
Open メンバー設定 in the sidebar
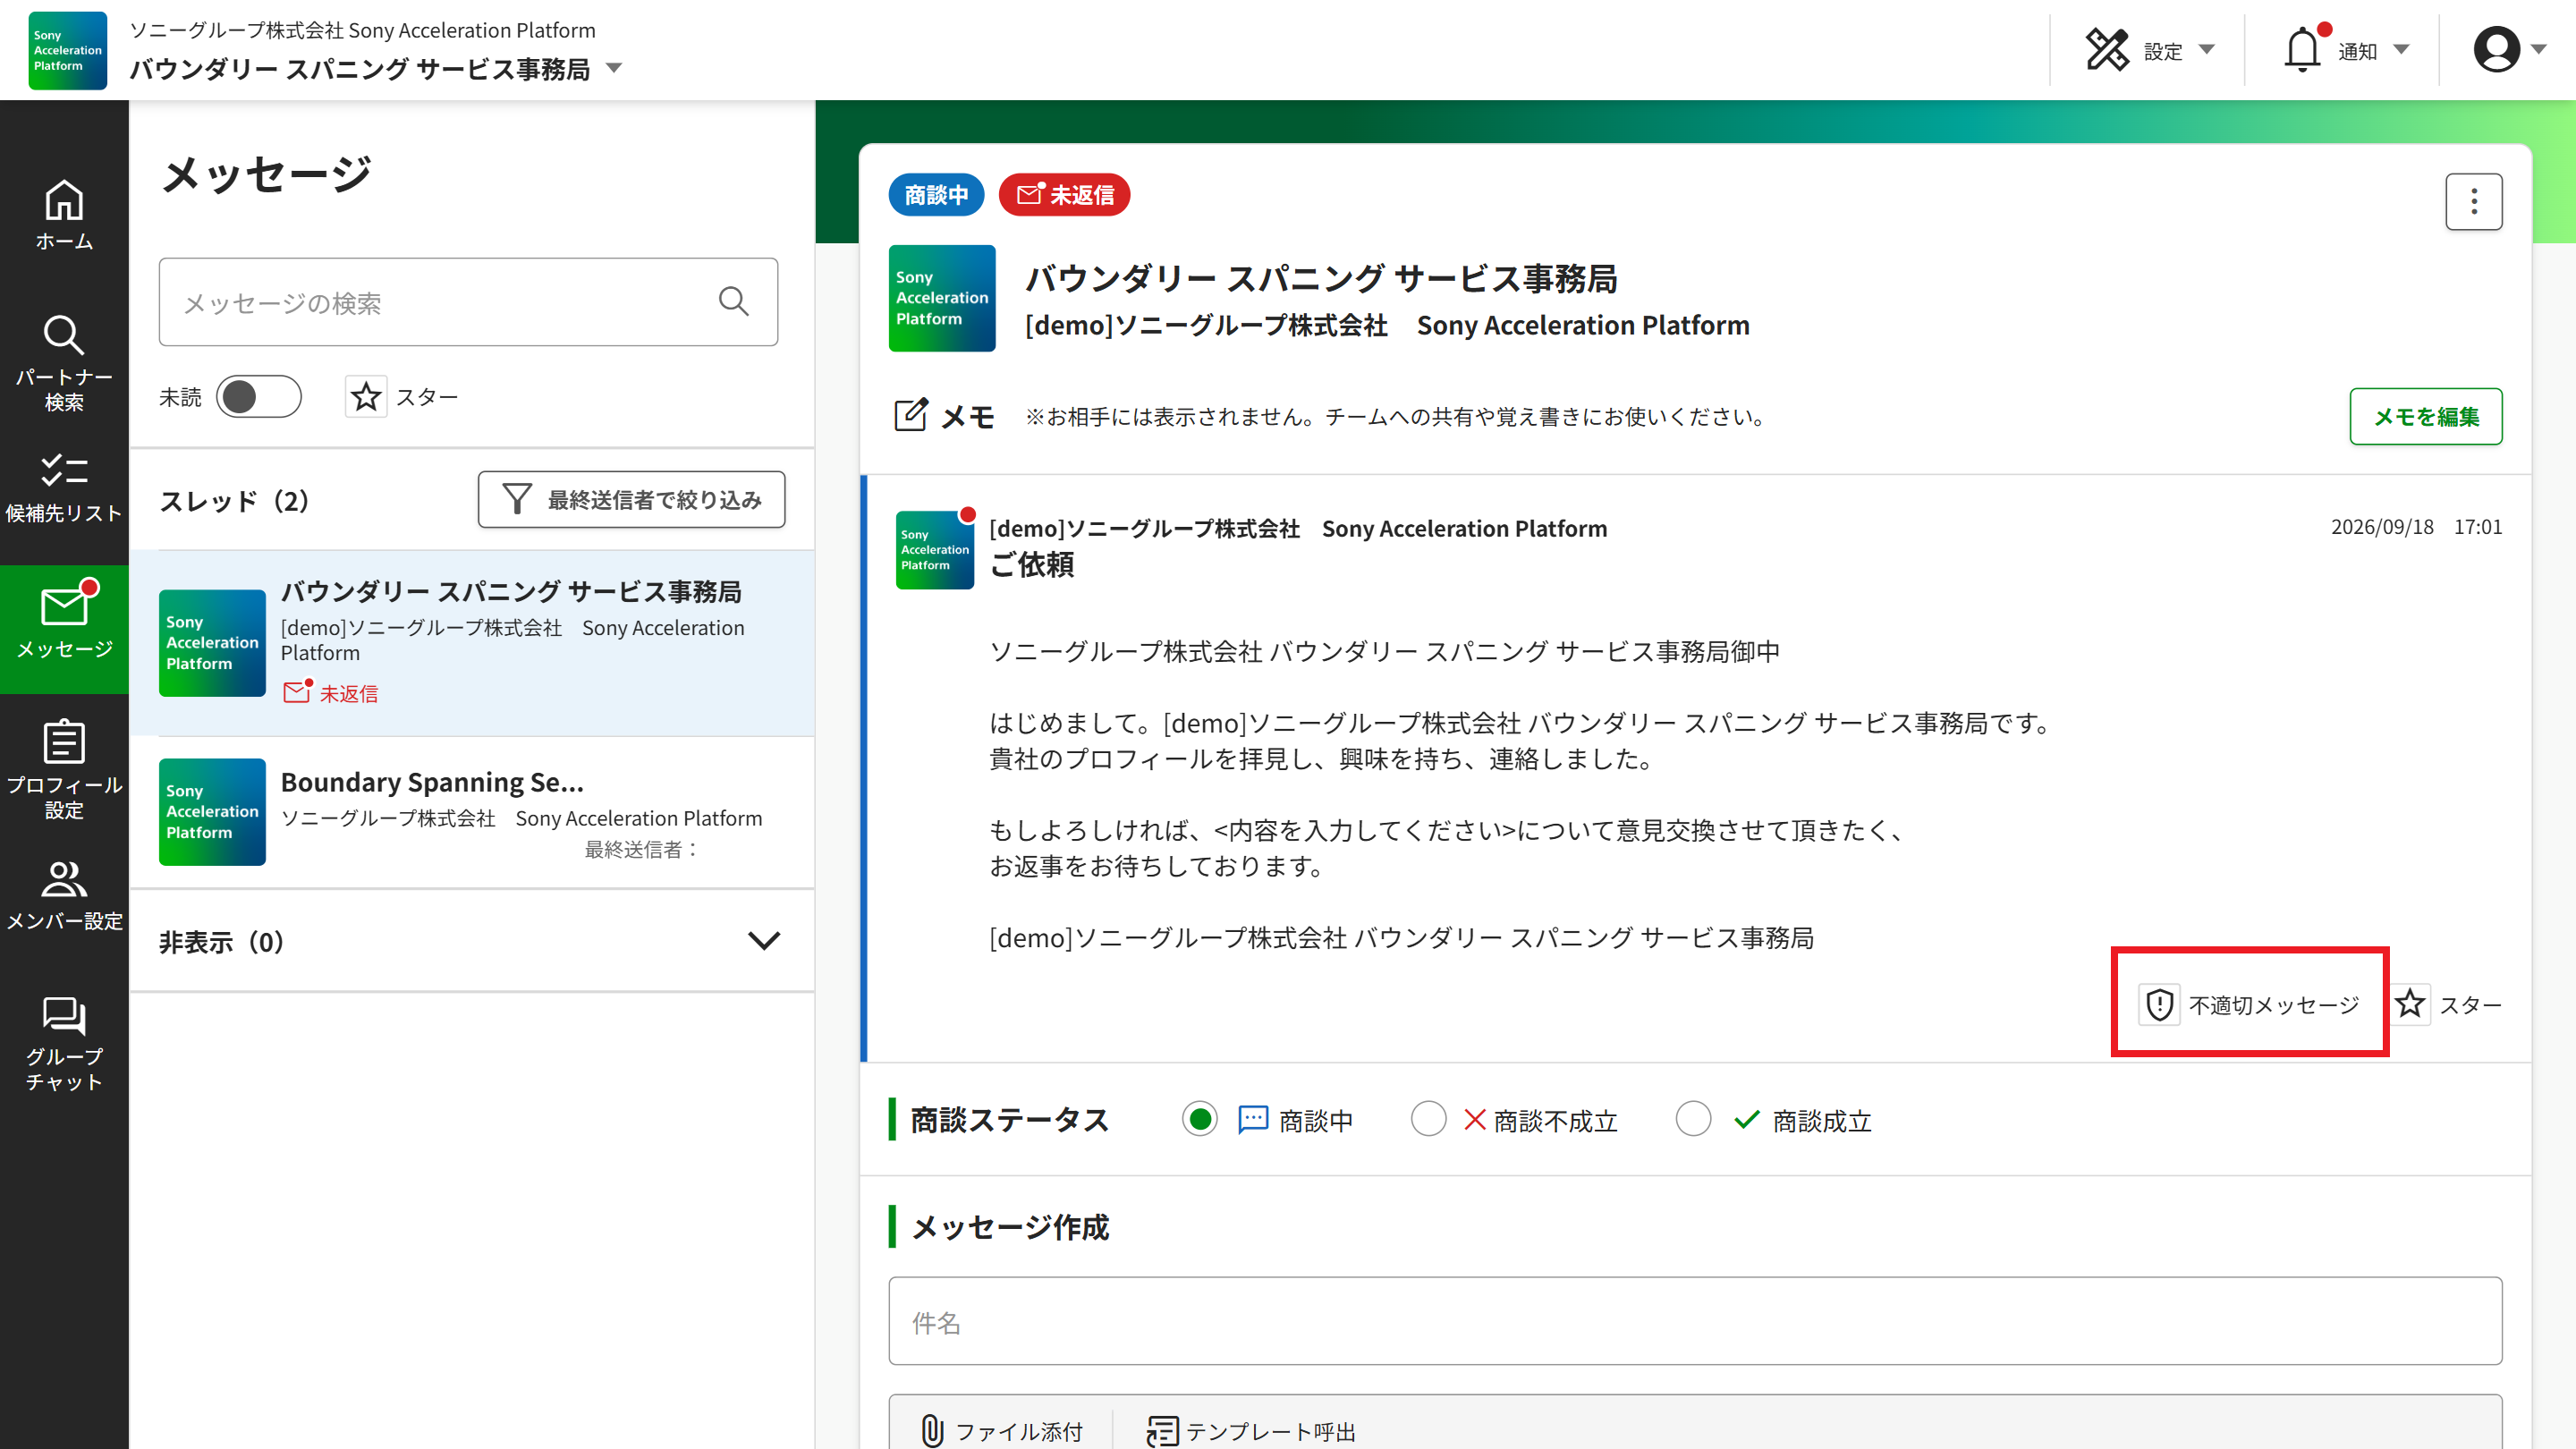64,895
